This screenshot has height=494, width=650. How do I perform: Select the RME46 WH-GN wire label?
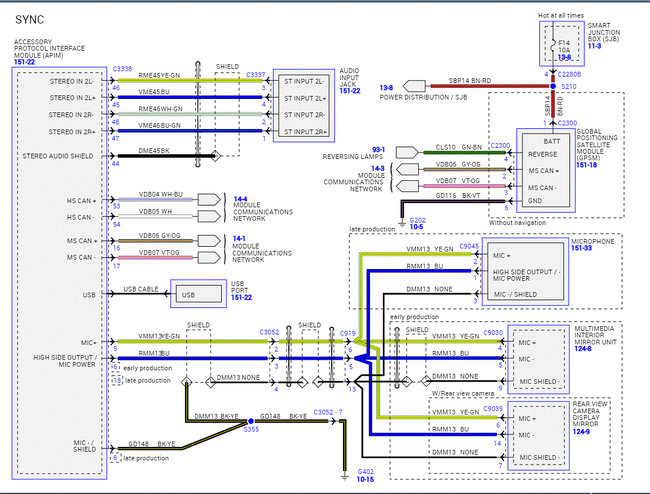point(160,109)
